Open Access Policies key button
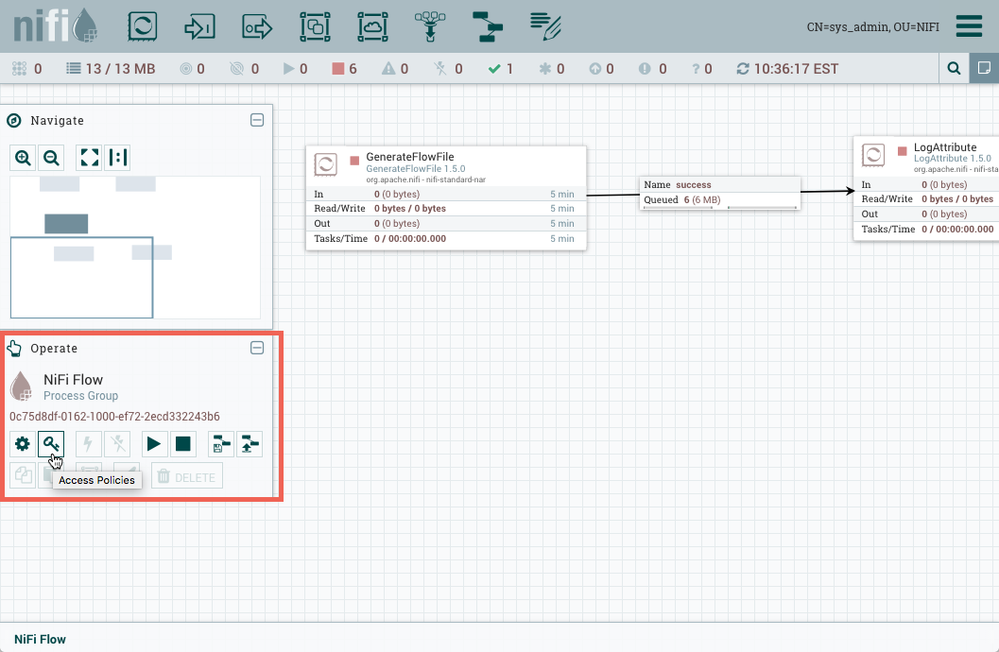999x652 pixels. 51,444
